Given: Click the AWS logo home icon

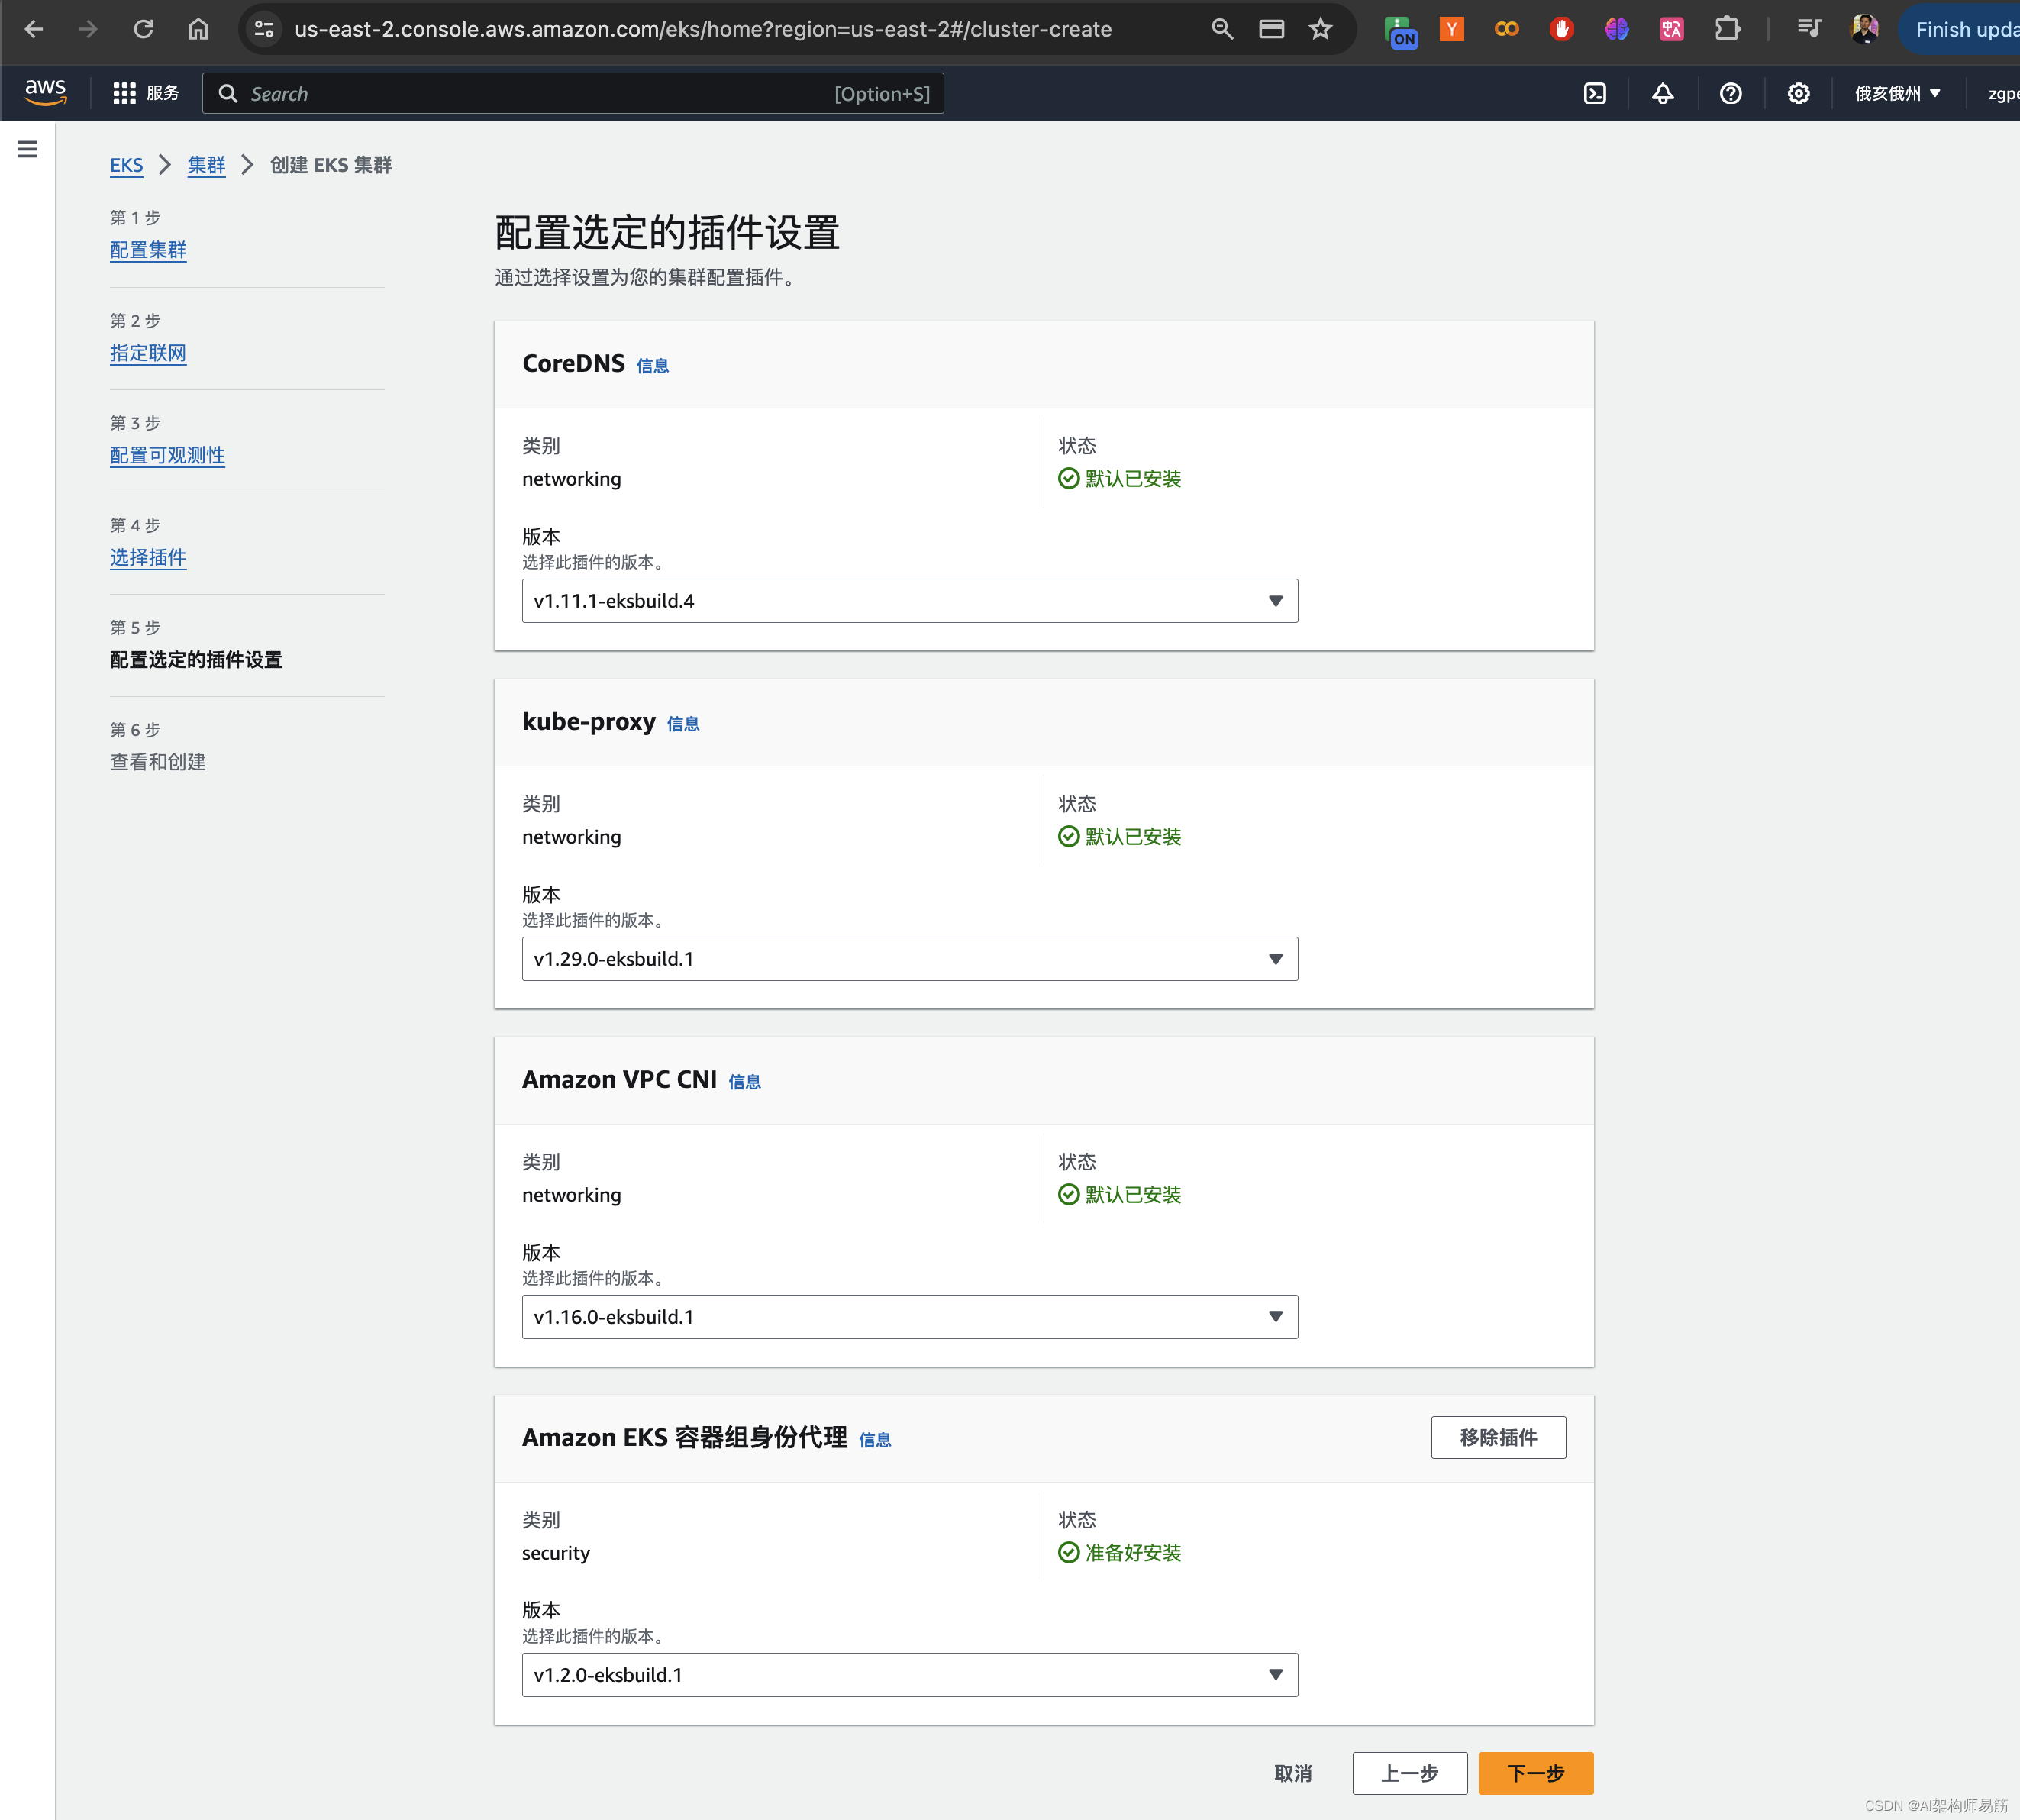Looking at the screenshot, I should coord(45,92).
